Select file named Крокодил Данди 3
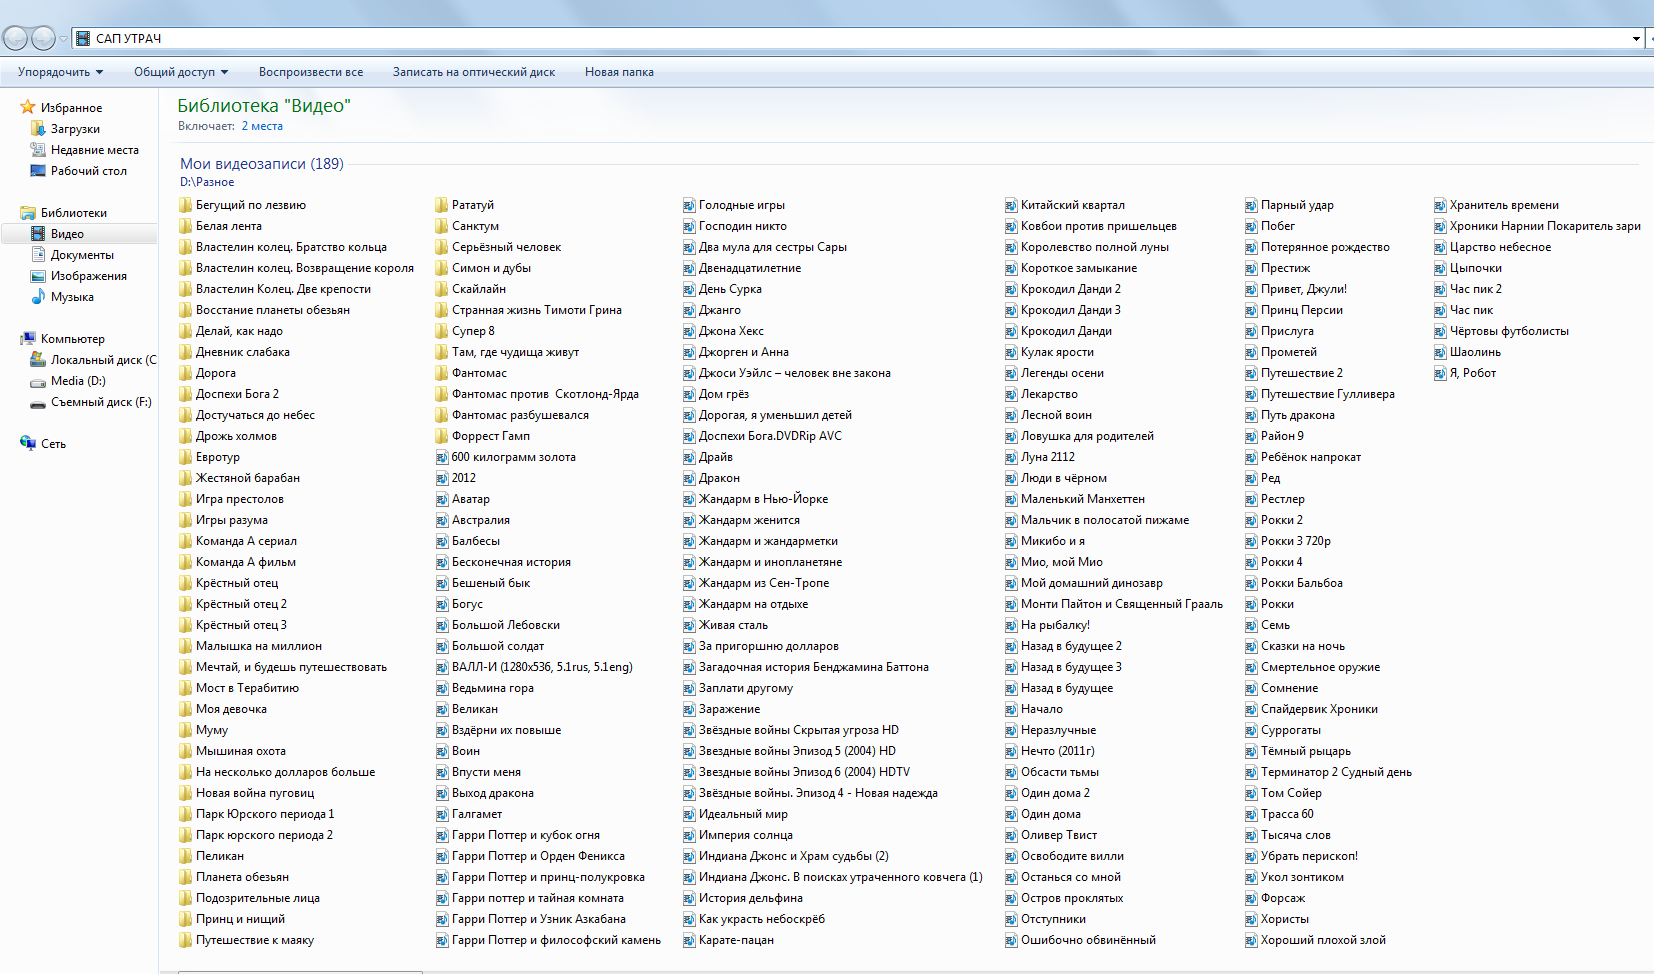This screenshot has height=974, width=1654. (1071, 310)
